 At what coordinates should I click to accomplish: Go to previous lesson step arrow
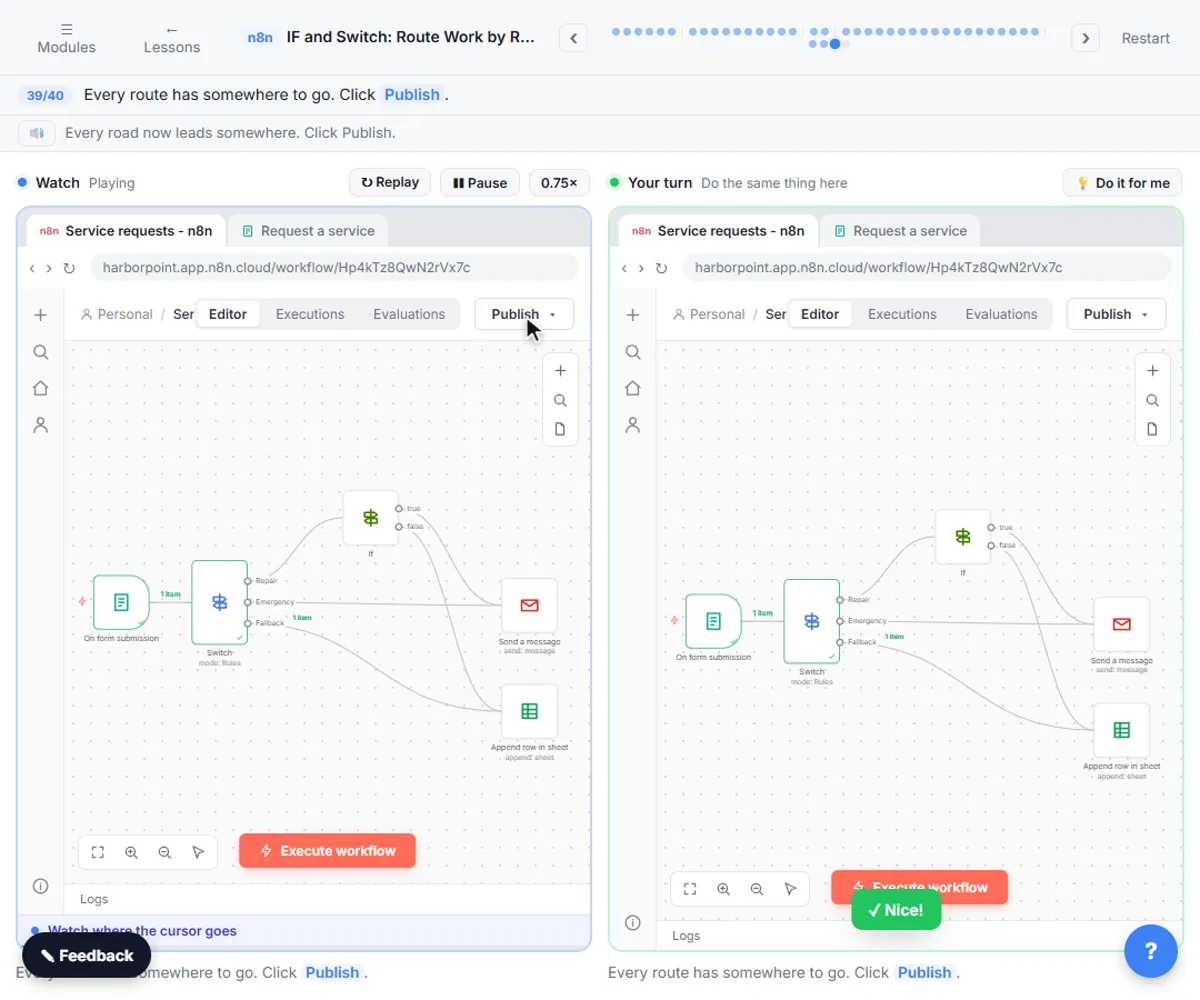573,38
